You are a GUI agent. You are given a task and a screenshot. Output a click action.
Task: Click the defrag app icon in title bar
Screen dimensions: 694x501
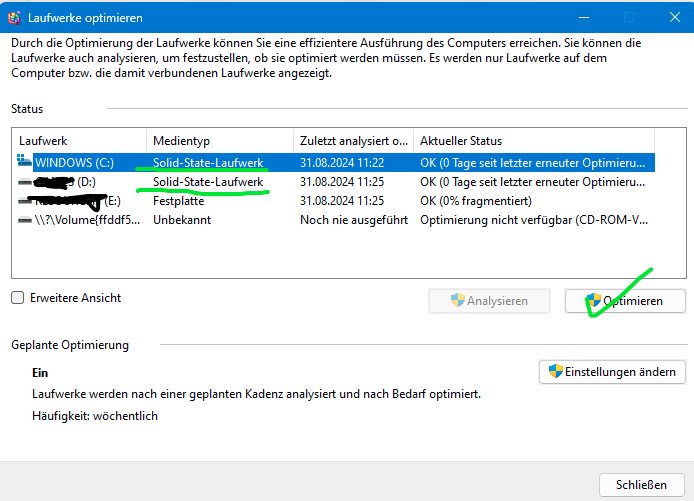(x=14, y=18)
